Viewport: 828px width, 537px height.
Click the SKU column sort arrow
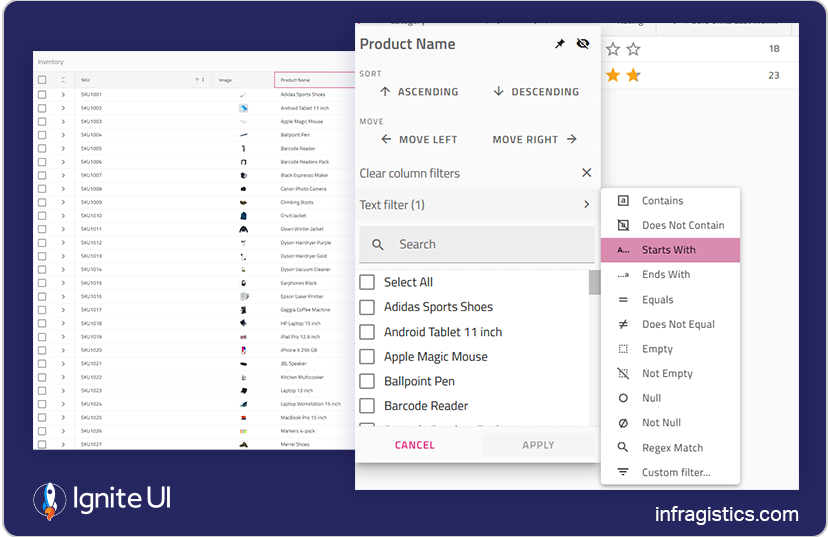197,80
